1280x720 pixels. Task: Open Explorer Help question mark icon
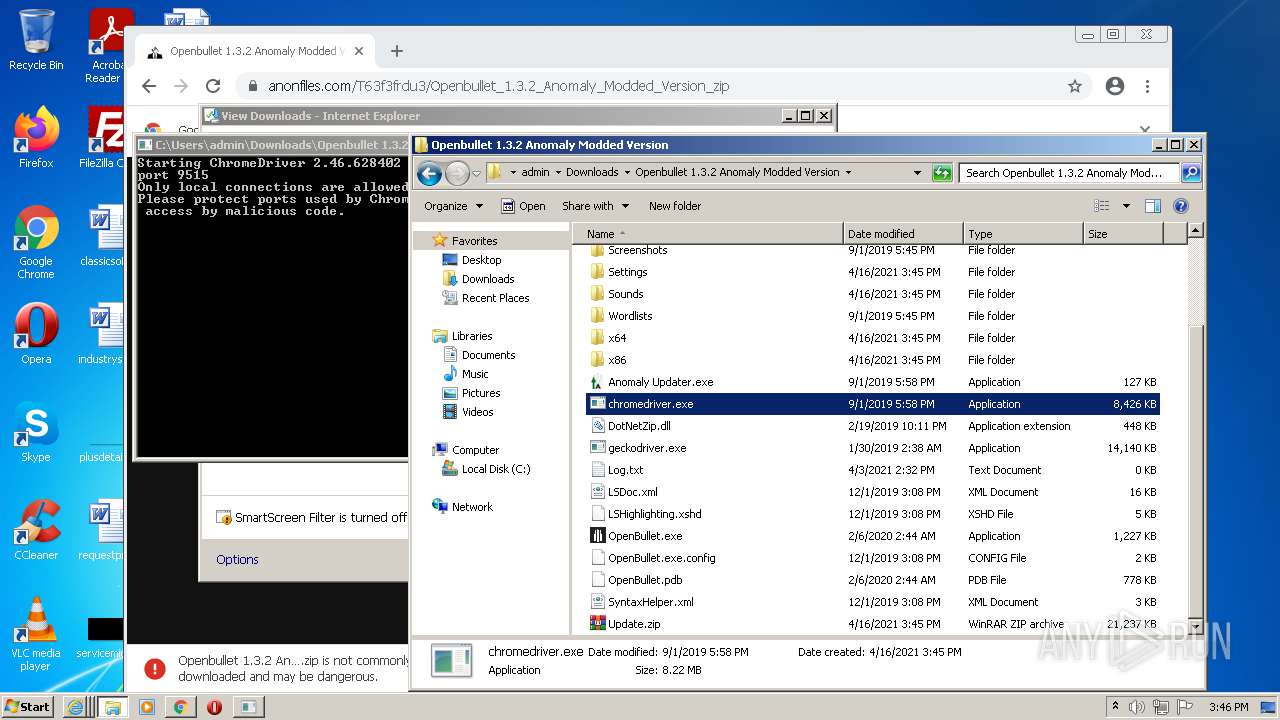tap(1180, 206)
